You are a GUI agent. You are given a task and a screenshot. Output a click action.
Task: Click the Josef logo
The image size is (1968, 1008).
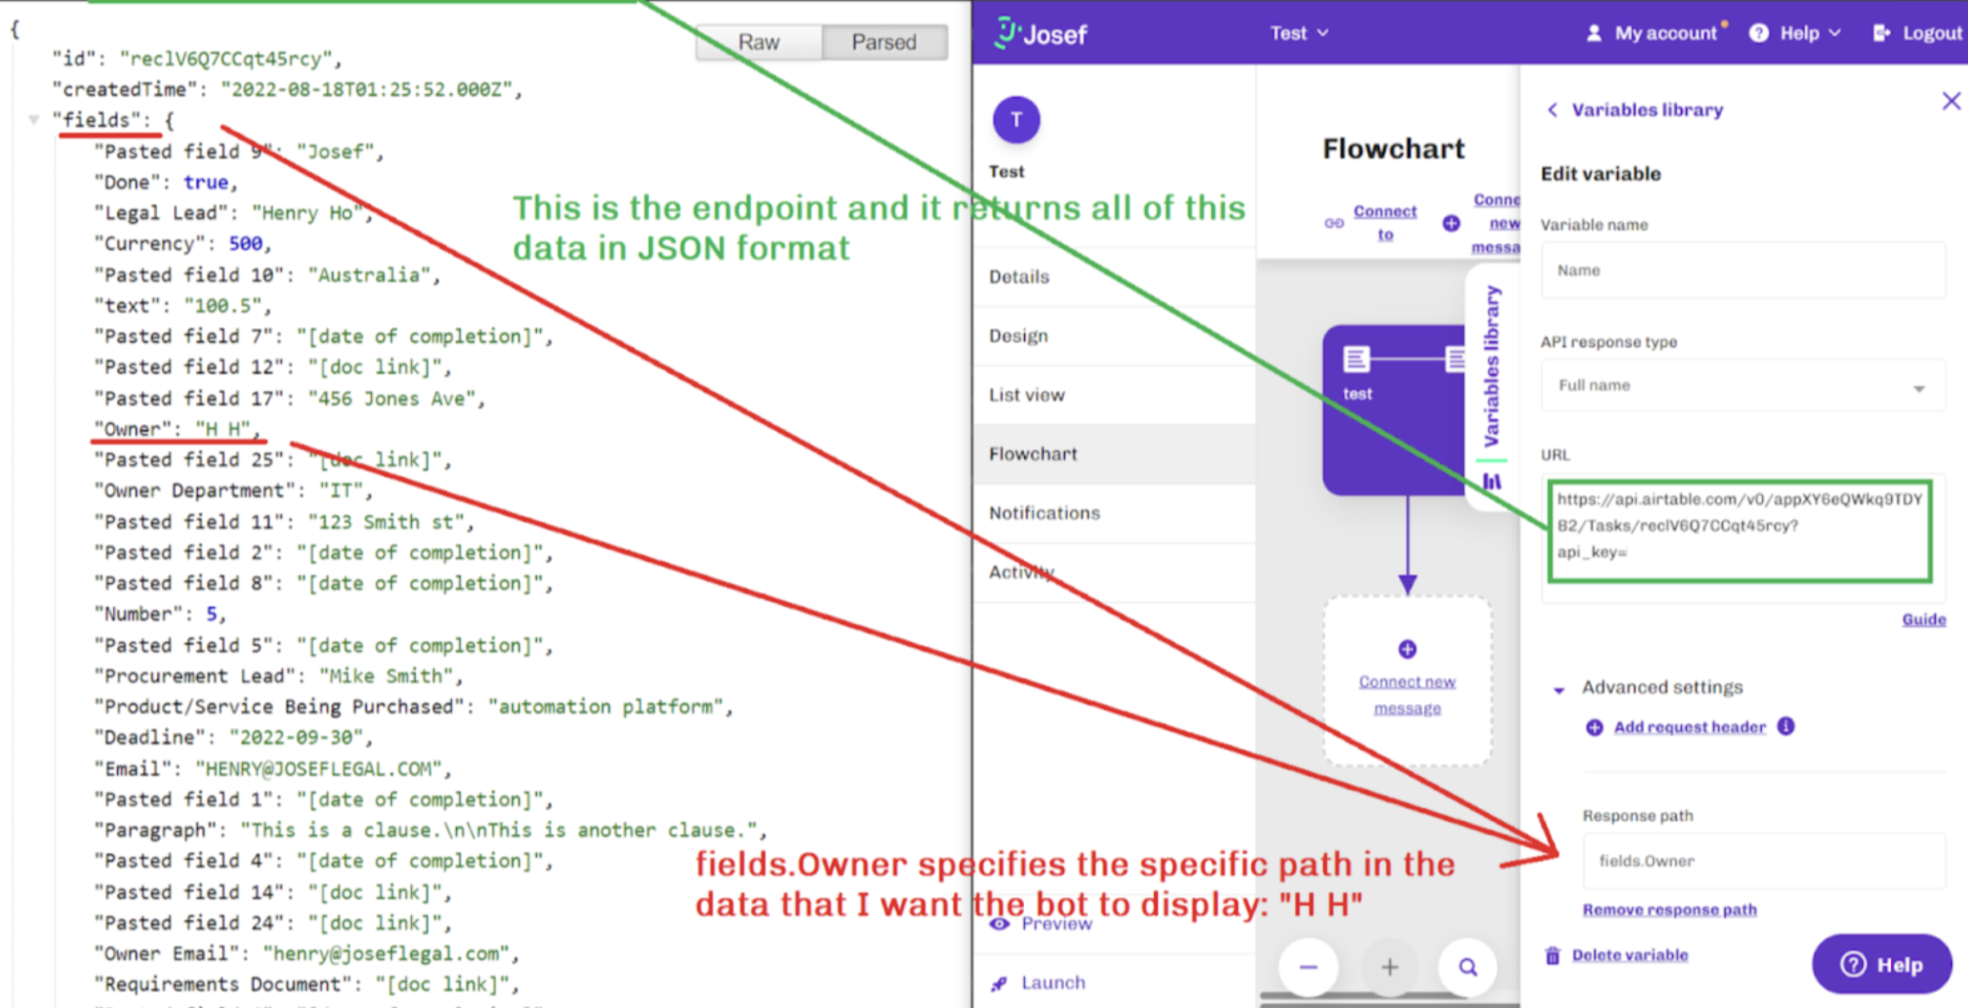click(1041, 33)
